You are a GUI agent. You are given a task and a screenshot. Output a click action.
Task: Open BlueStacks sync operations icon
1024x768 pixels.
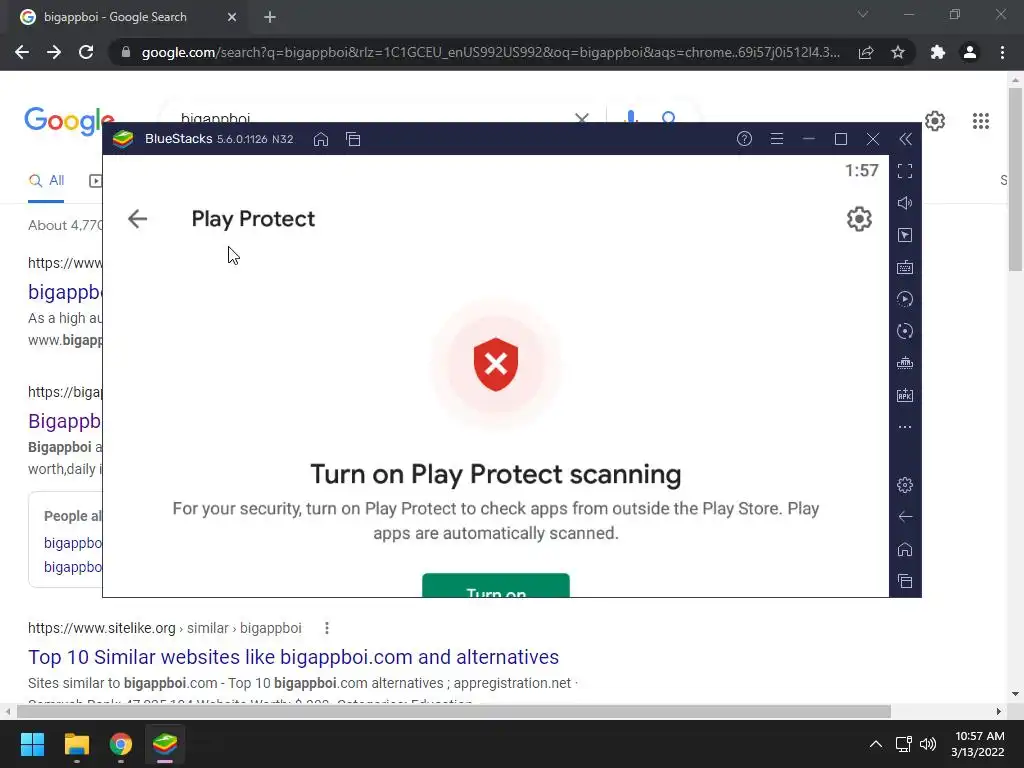pos(904,299)
